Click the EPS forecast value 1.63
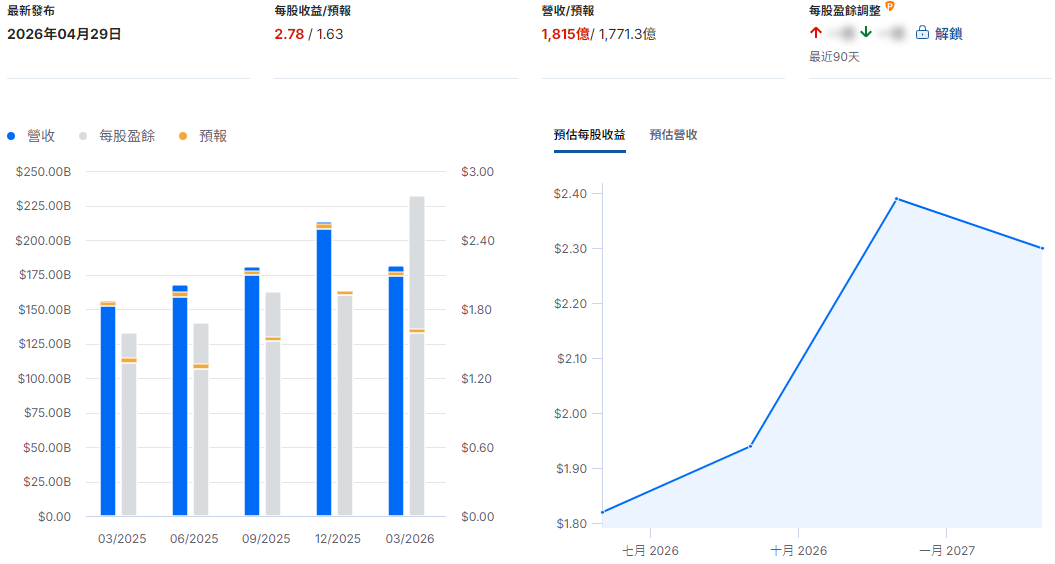Image resolution: width=1055 pixels, height=564 pixels. pyautogui.click(x=329, y=34)
